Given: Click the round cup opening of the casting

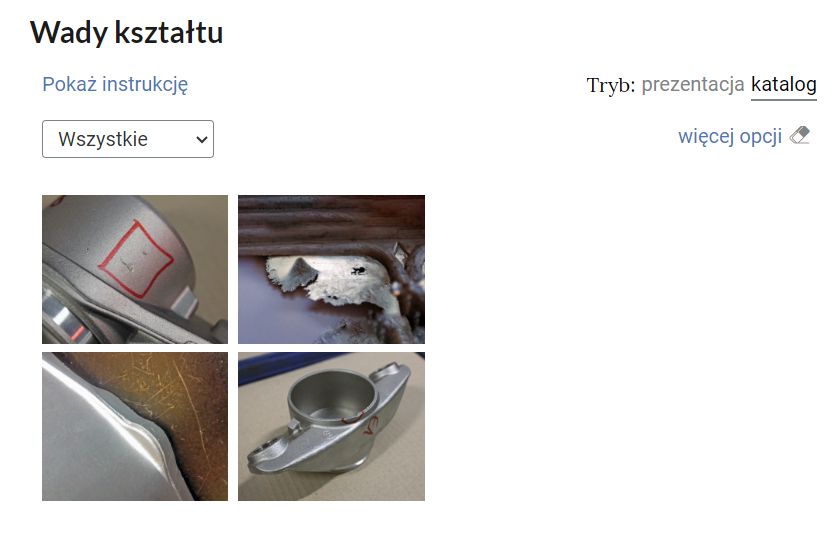Looking at the screenshot, I should click(333, 394).
